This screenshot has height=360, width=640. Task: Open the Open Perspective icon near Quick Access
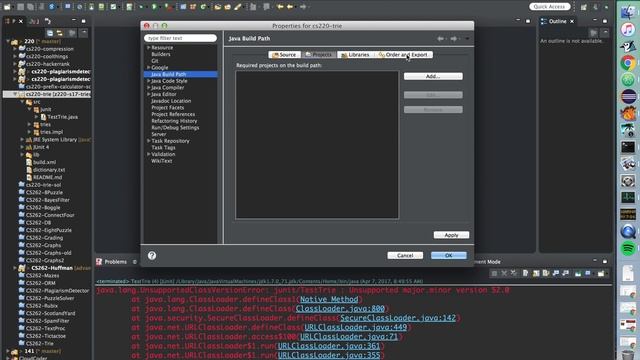584,7
